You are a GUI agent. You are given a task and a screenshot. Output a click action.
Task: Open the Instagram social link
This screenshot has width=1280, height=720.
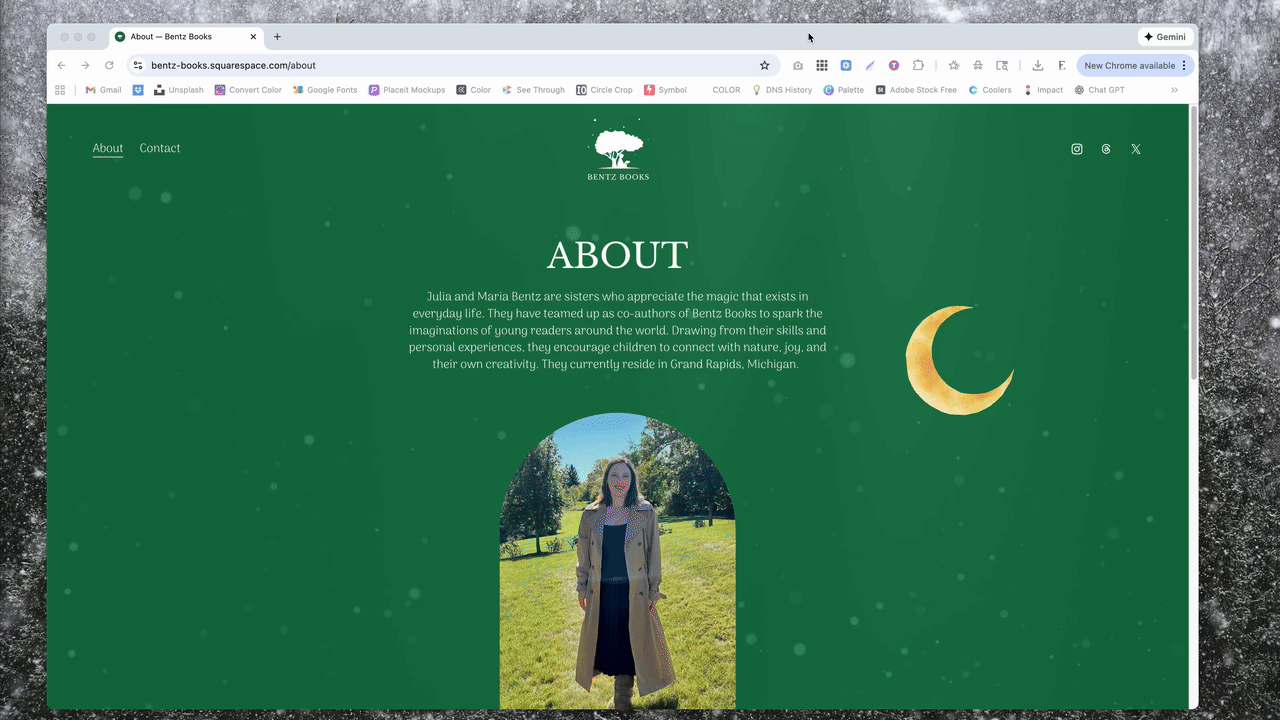pyautogui.click(x=1077, y=149)
